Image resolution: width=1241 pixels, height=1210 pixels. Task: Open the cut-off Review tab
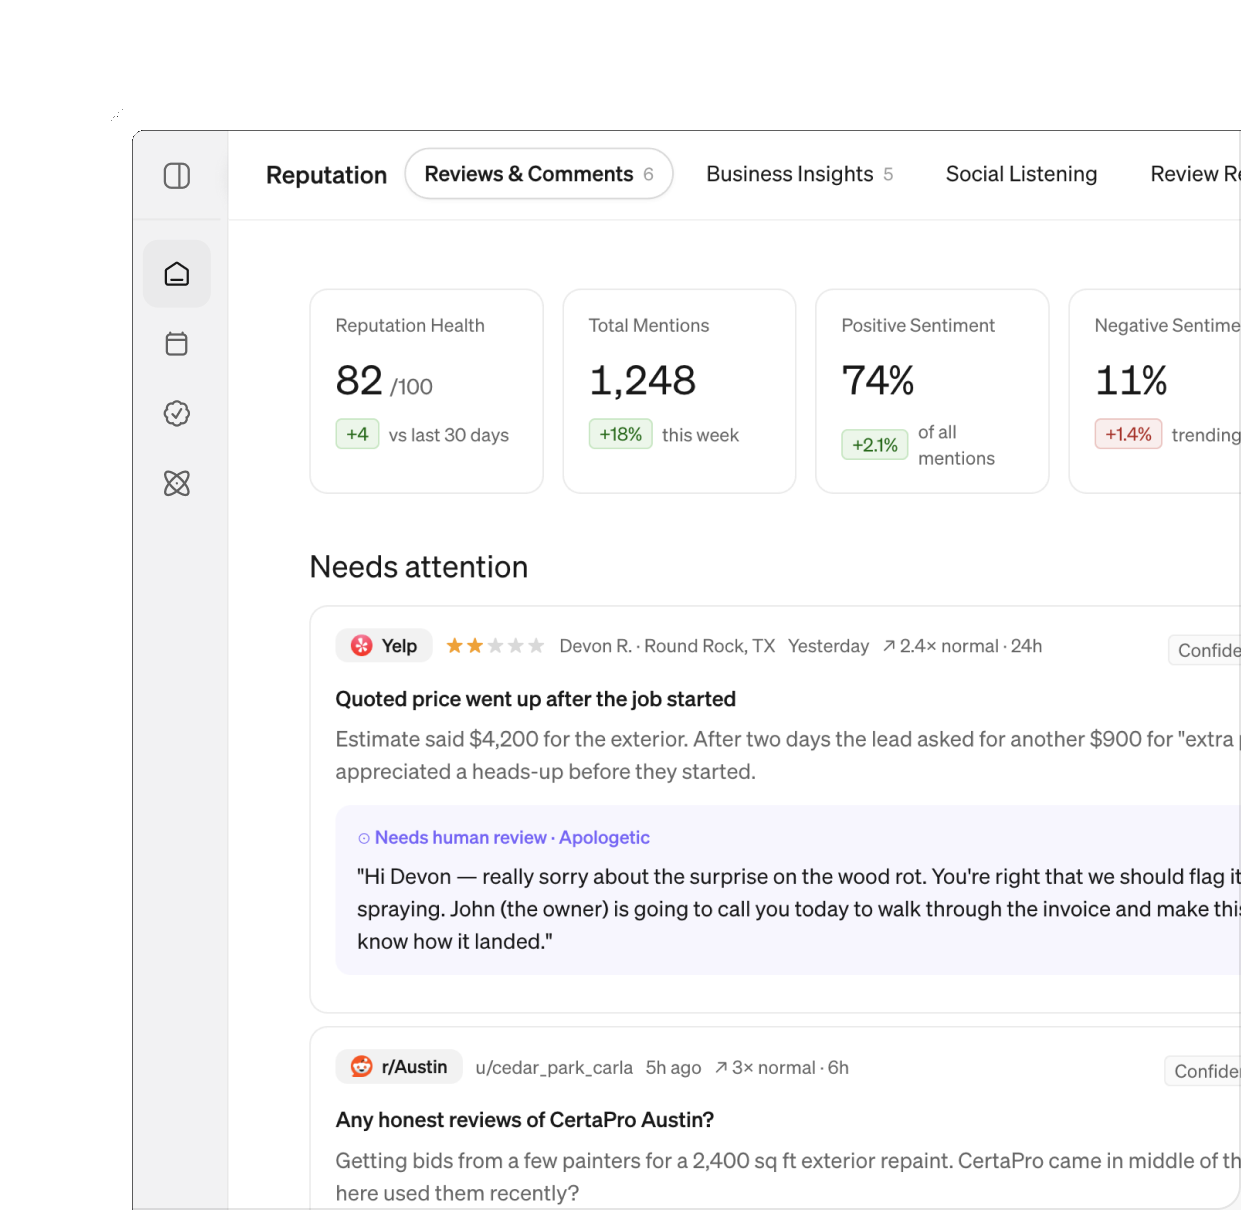(1195, 174)
